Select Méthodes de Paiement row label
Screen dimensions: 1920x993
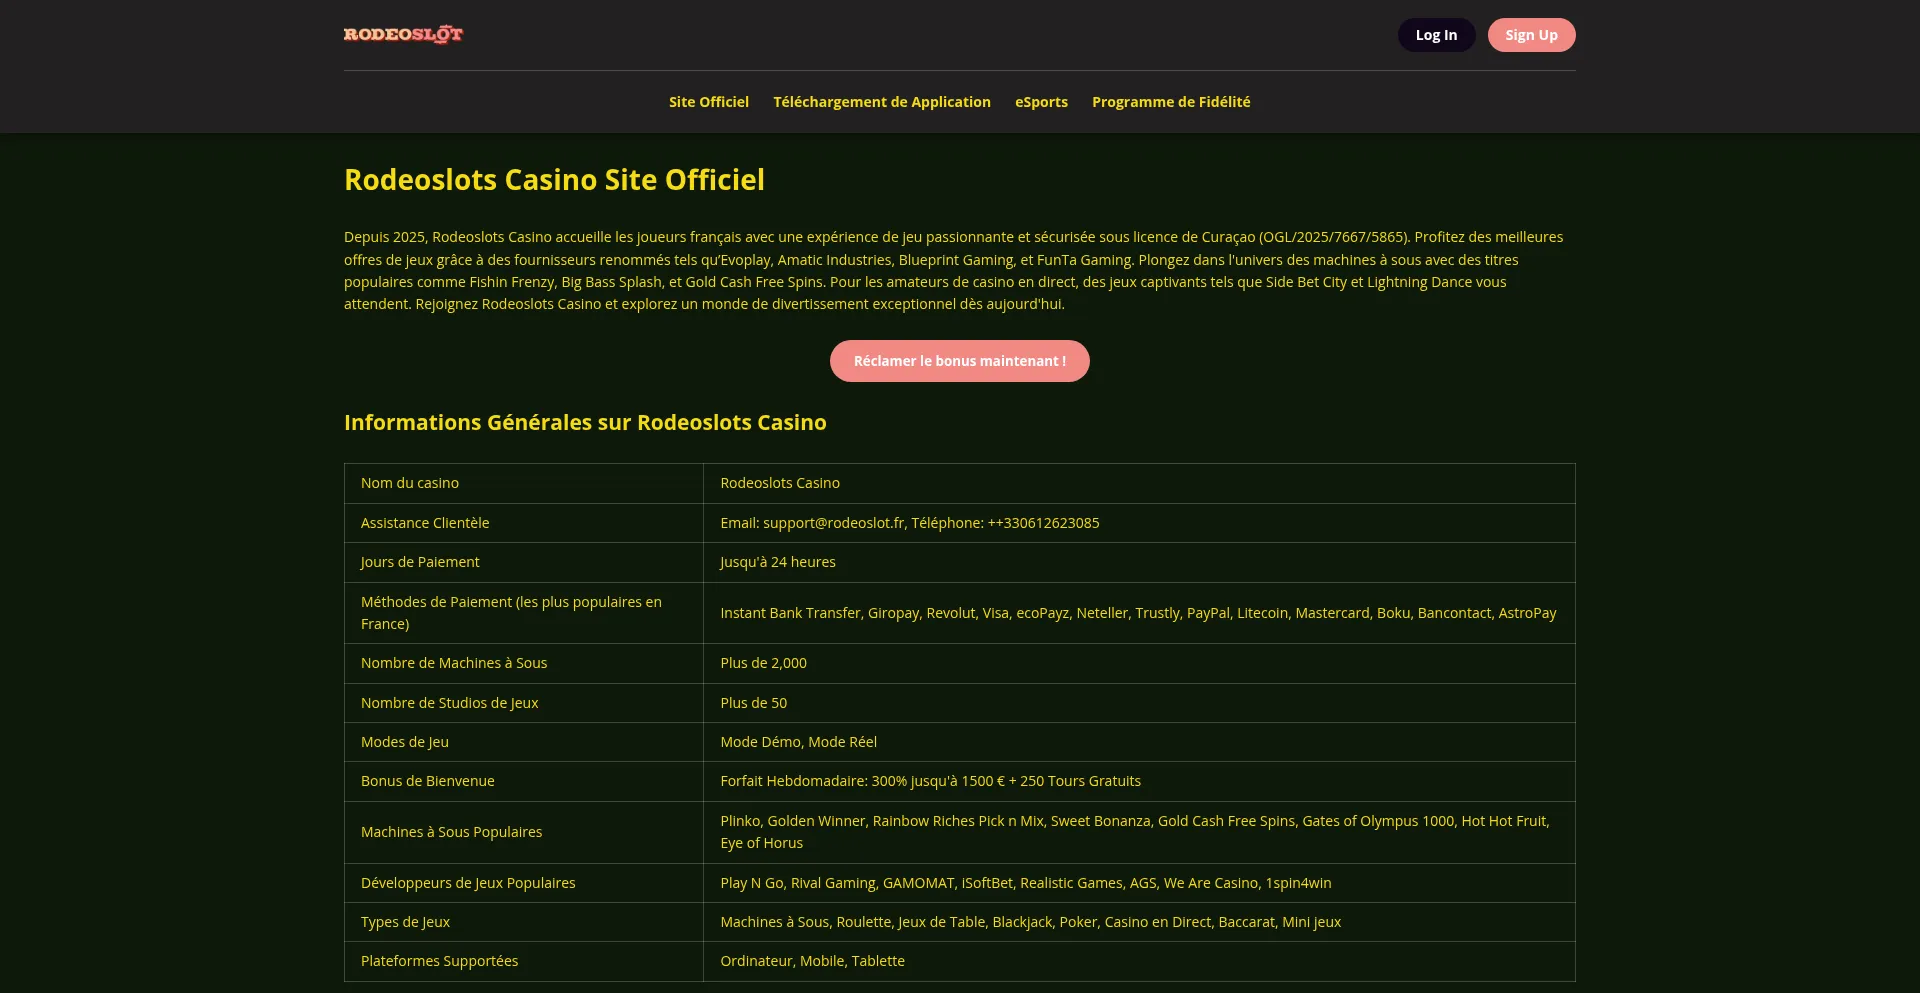[x=524, y=613]
